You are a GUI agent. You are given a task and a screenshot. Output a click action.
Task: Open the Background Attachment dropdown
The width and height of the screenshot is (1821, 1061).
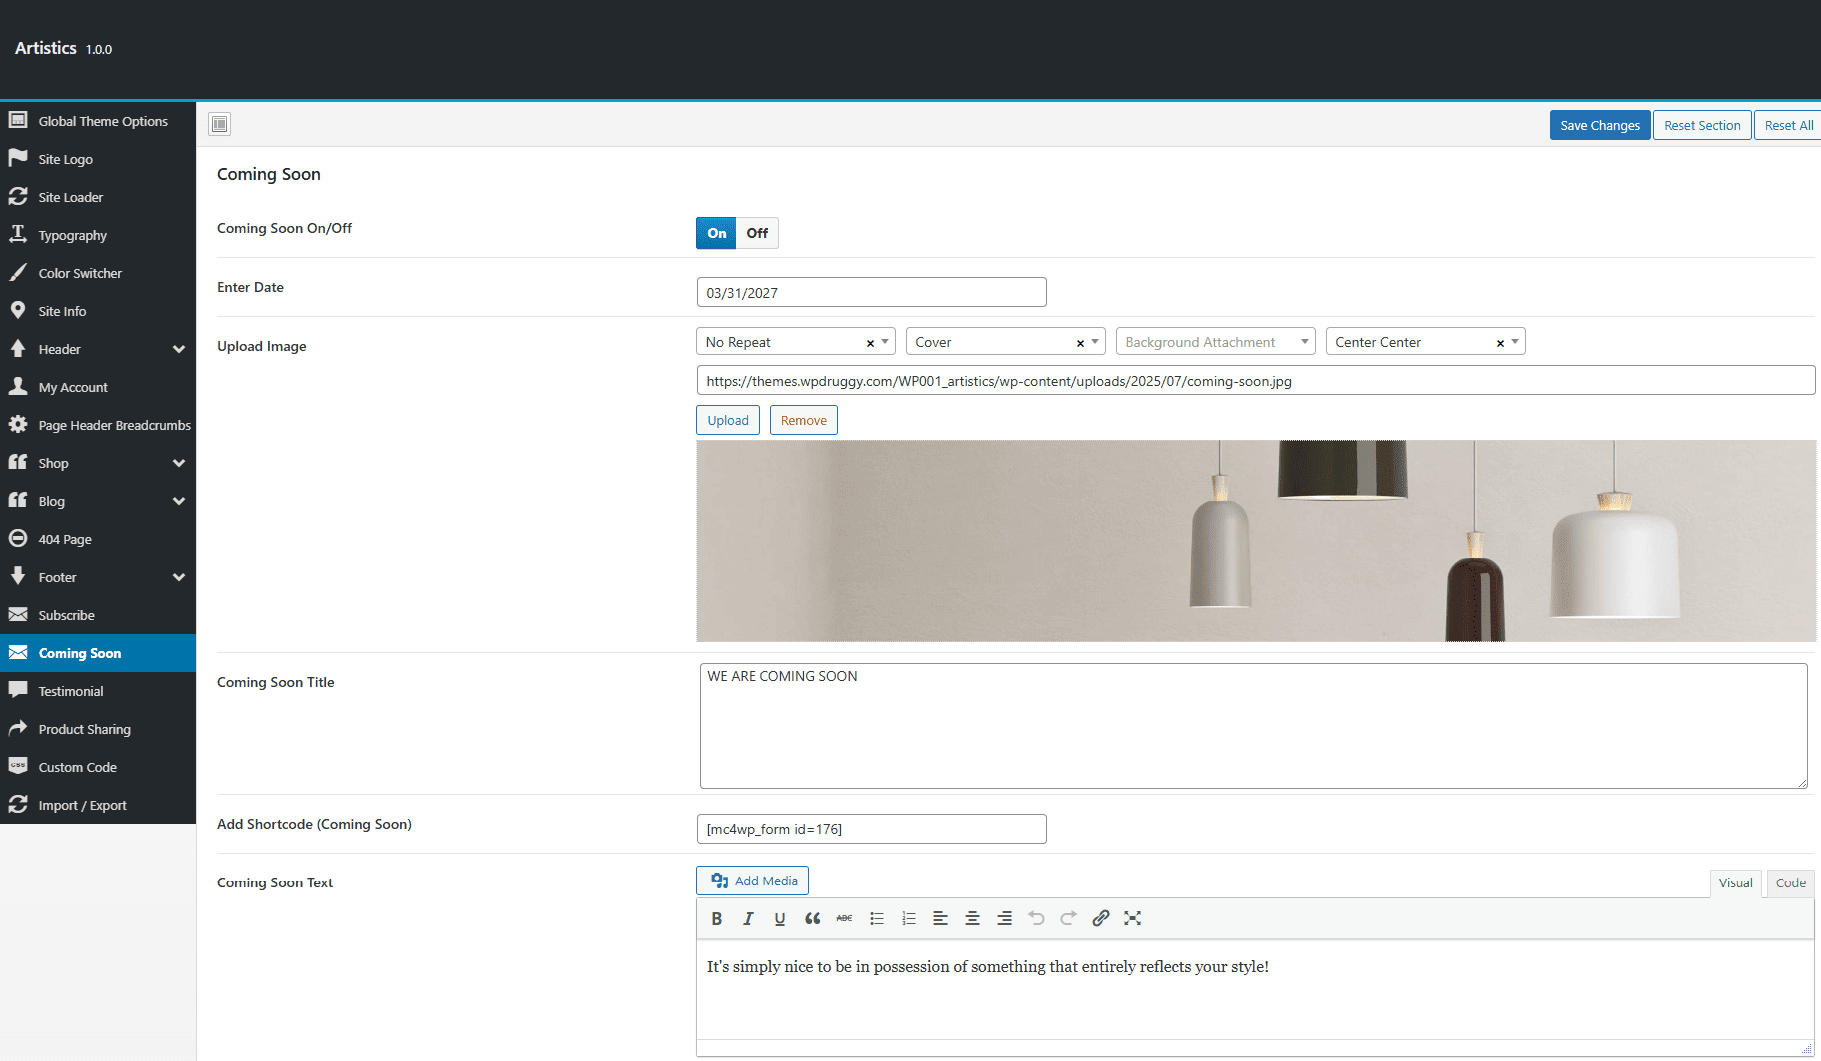coord(1215,342)
